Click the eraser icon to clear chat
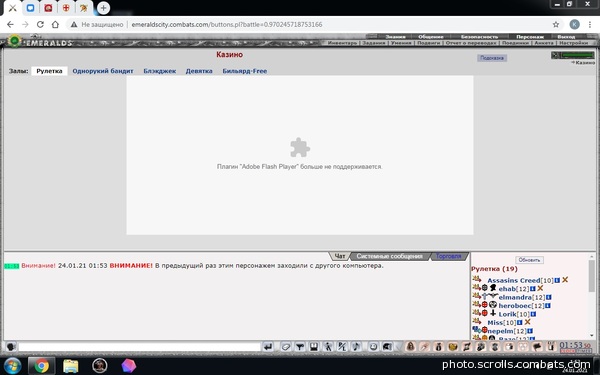Viewport: 600px width, 375px height. [285, 347]
